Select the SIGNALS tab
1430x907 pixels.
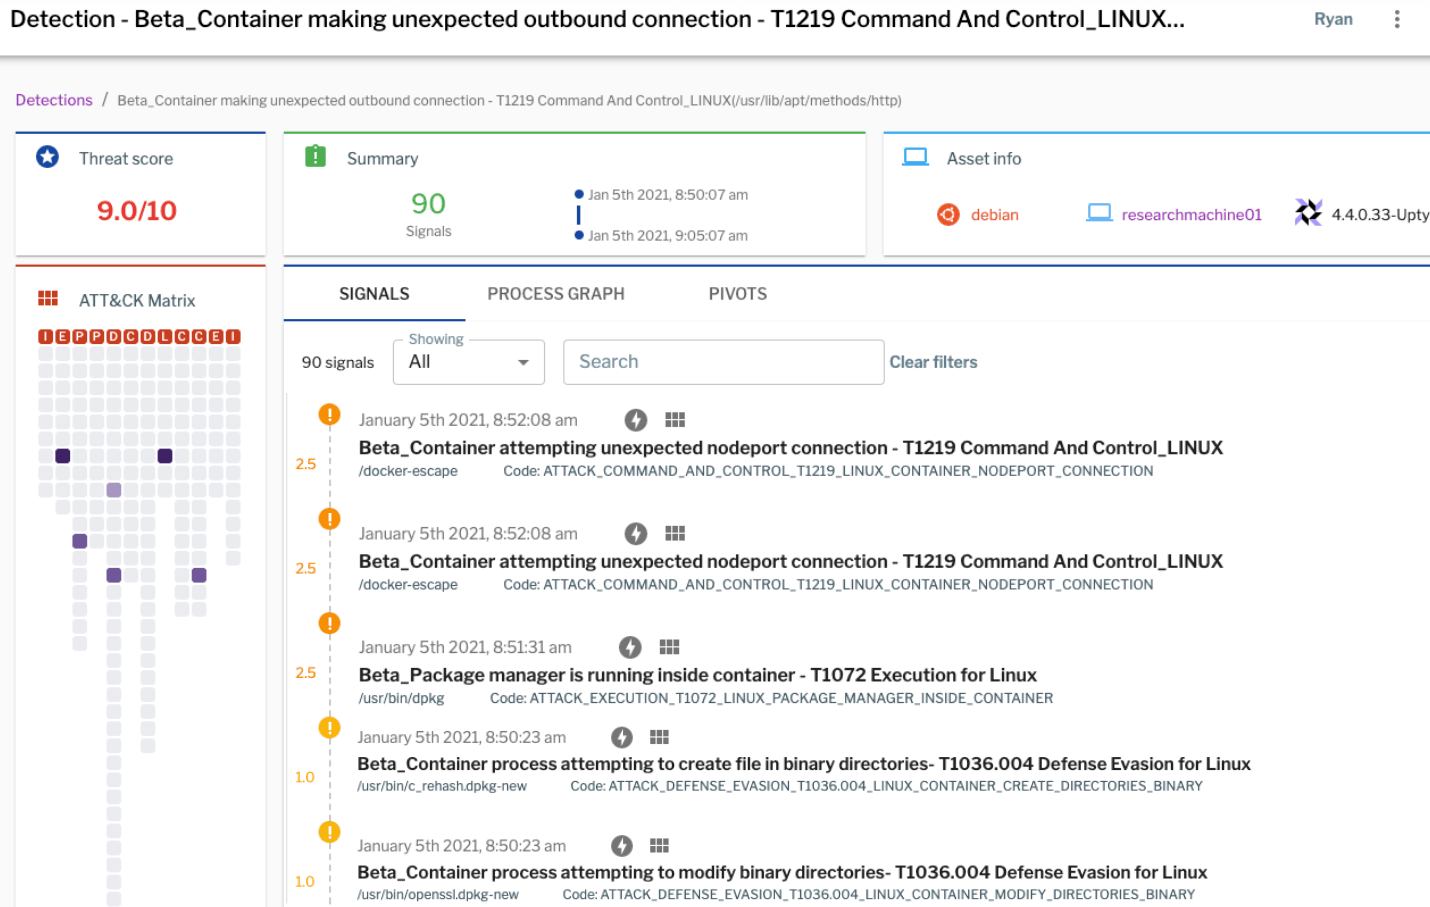pyautogui.click(x=374, y=294)
